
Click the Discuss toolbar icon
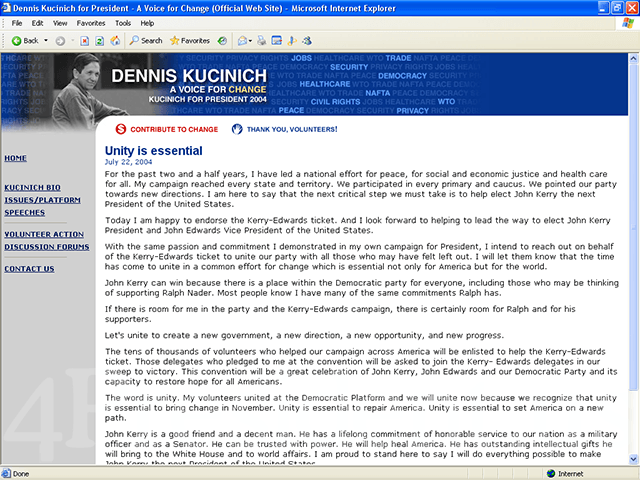(x=292, y=41)
